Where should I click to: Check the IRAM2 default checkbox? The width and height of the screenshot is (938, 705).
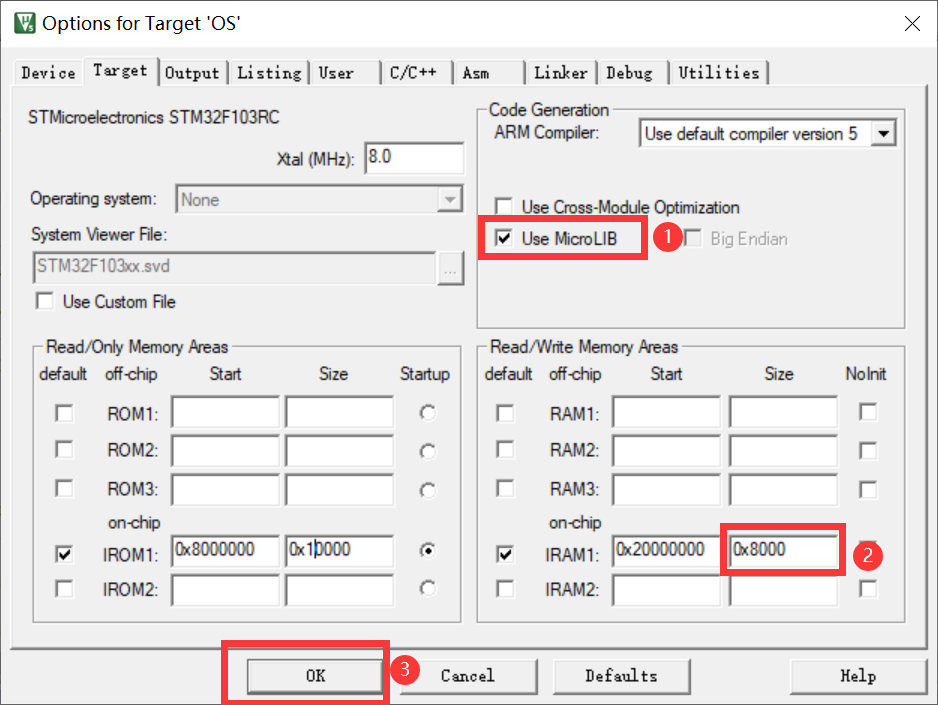pyautogui.click(x=505, y=589)
